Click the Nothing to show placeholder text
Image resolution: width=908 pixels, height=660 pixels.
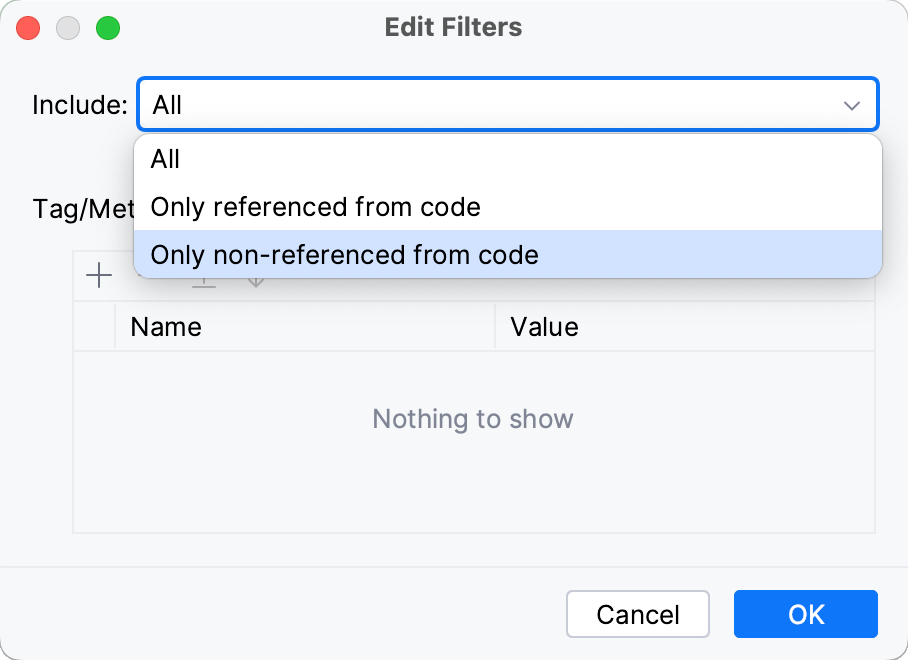tap(473, 419)
